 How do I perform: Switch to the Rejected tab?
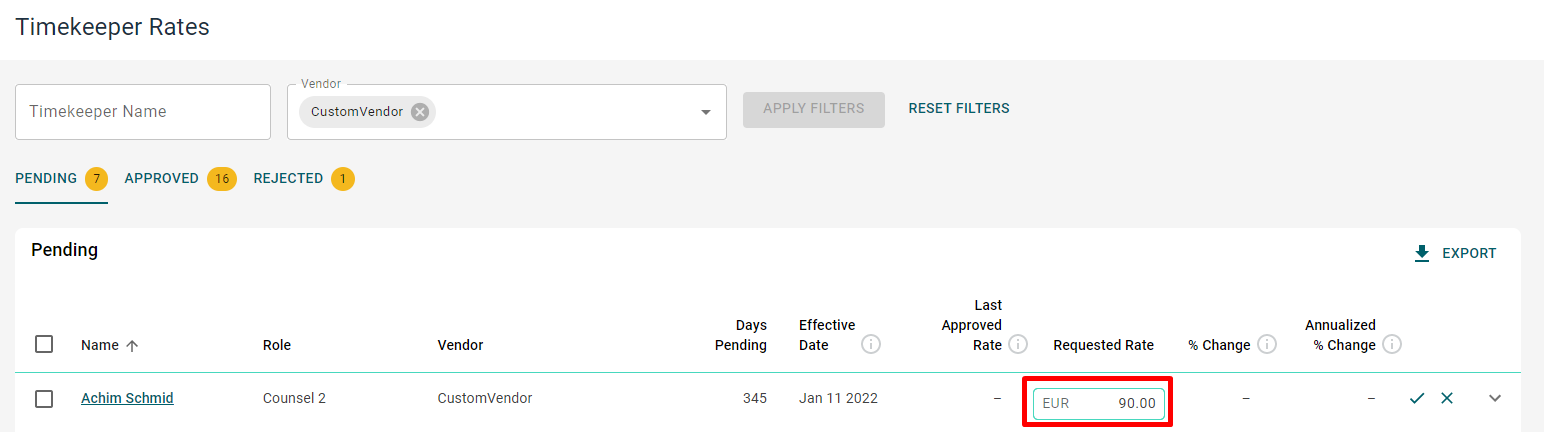click(x=304, y=179)
